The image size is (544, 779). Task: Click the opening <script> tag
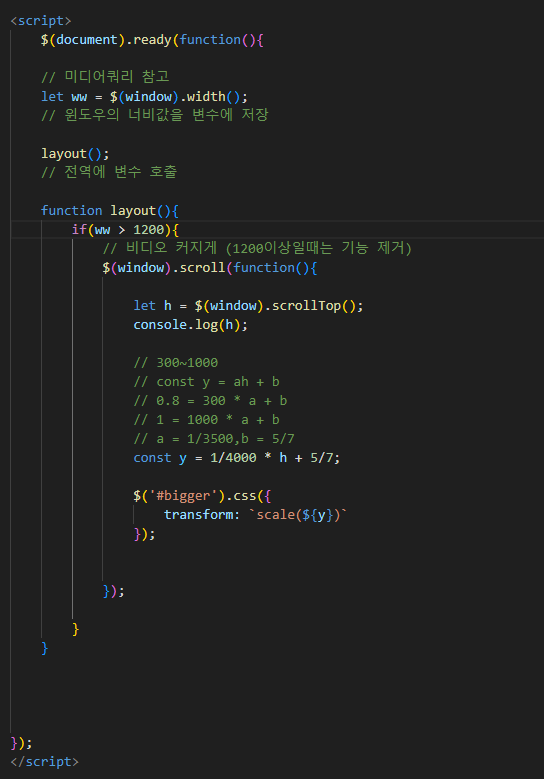[x=41, y=21]
